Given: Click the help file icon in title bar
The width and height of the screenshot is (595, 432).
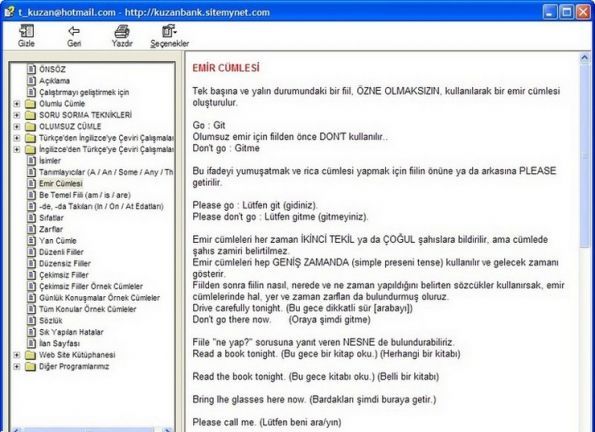Looking at the screenshot, I should pos(9,12).
